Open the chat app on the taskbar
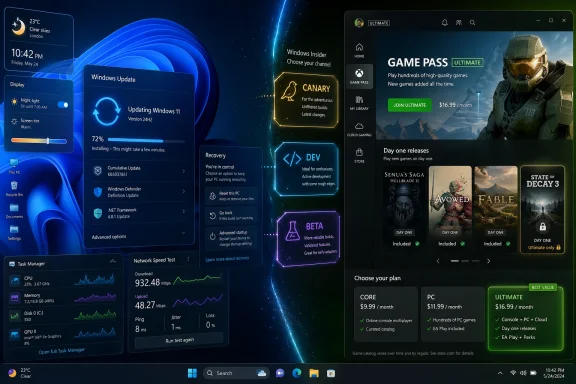The image size is (576, 384). 280,373
